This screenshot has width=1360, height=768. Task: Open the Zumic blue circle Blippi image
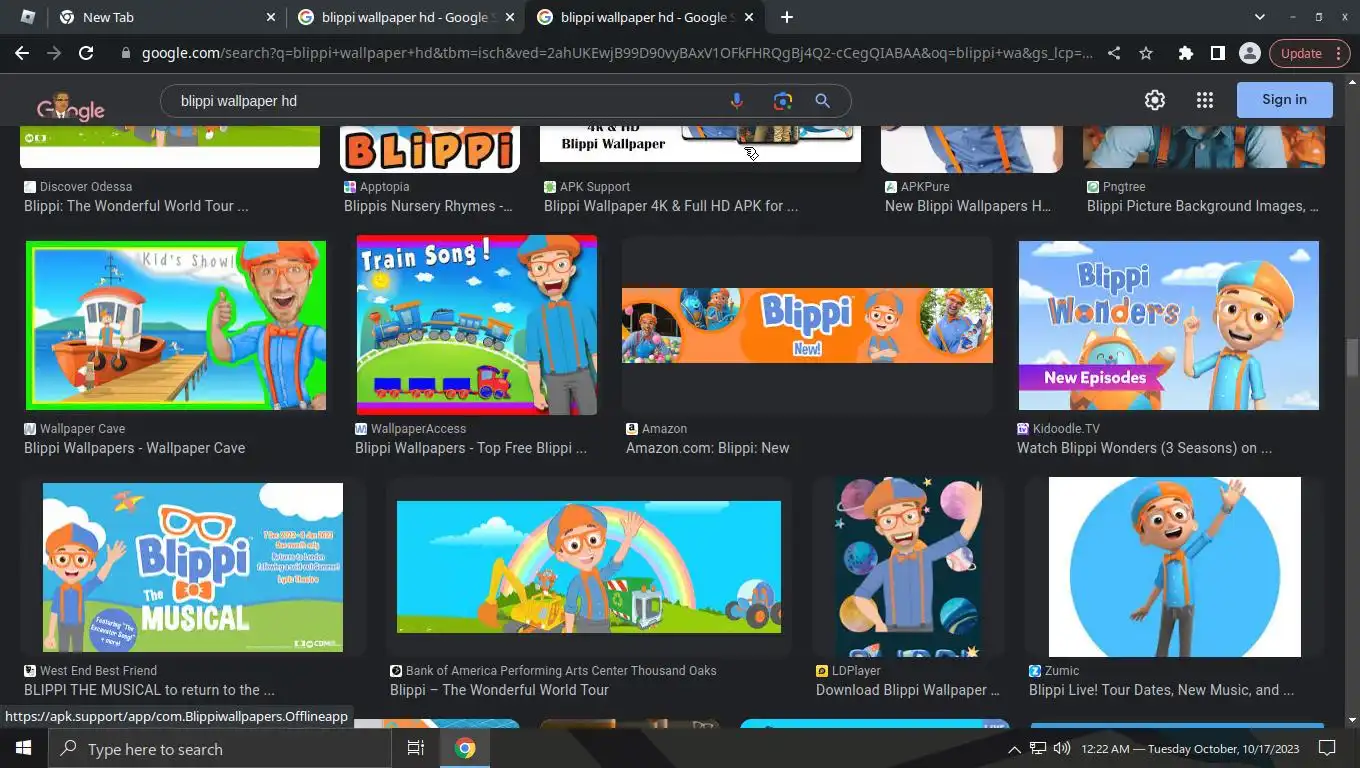[1175, 567]
